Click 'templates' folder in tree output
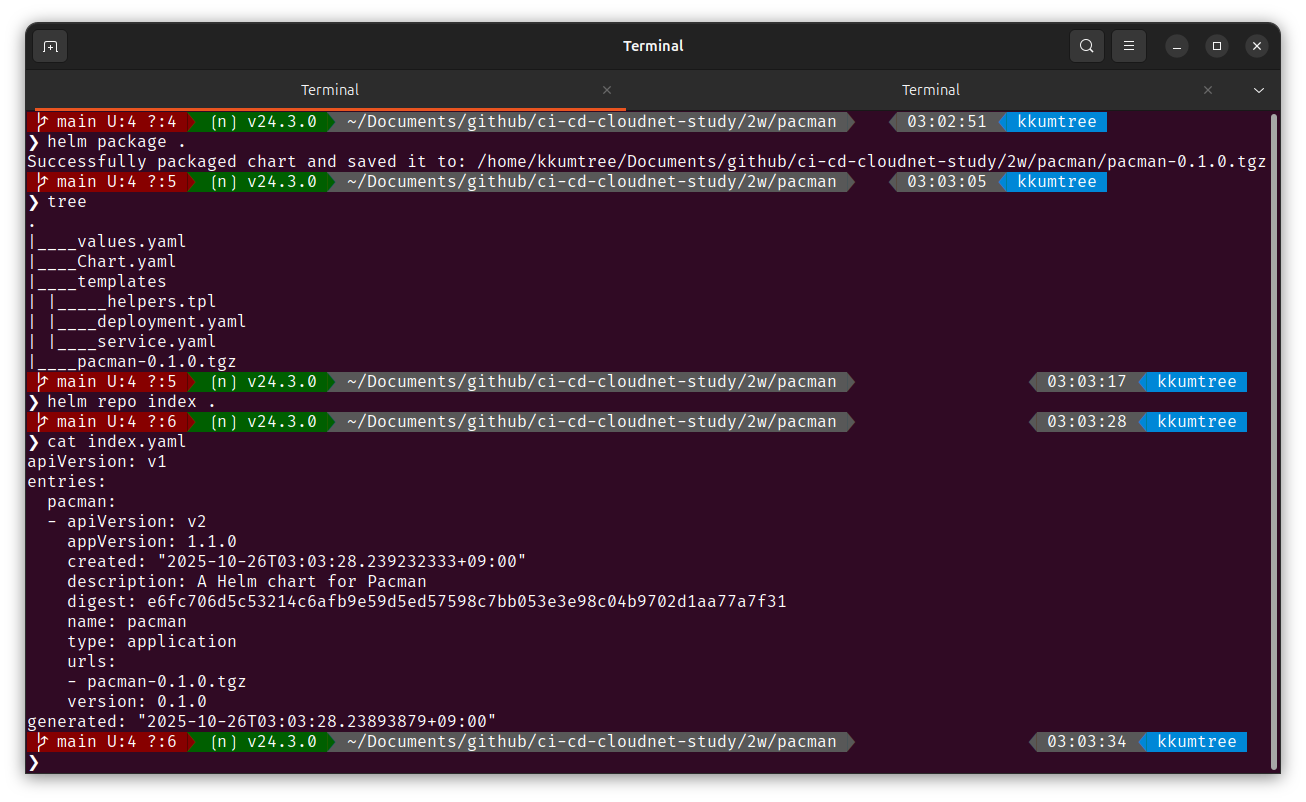Viewport: 1306px width, 802px height. 121,282
